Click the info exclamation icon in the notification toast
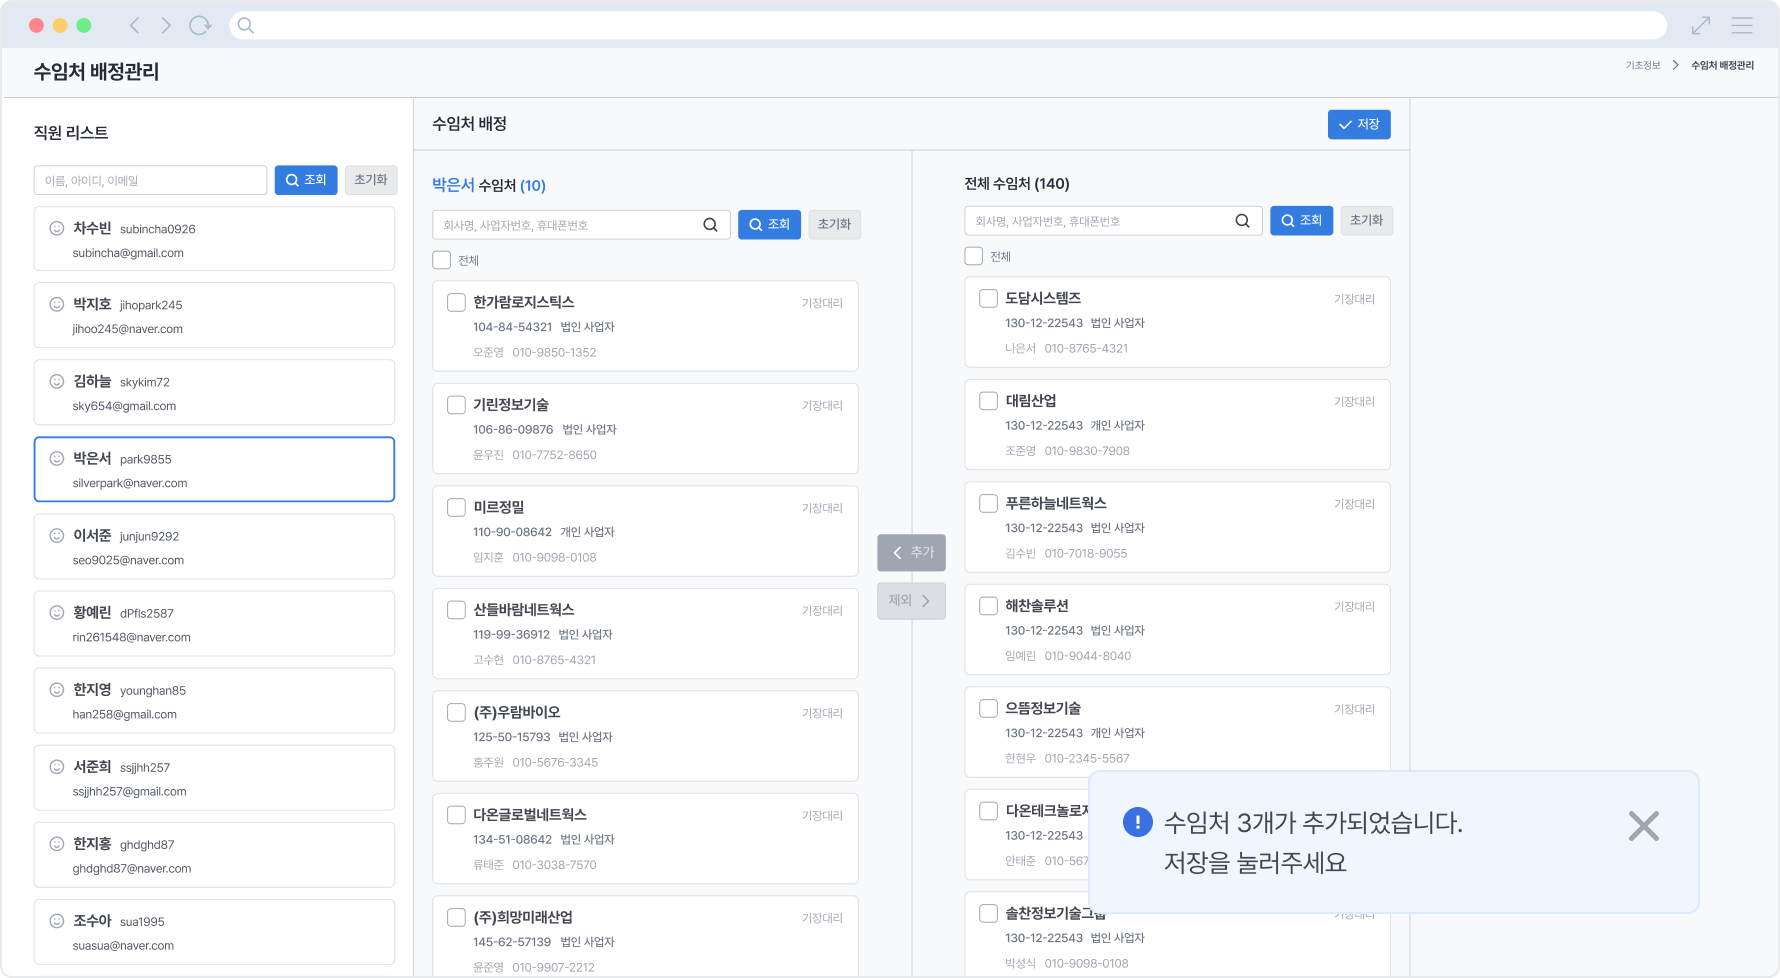Image resolution: width=1780 pixels, height=978 pixels. point(1136,822)
